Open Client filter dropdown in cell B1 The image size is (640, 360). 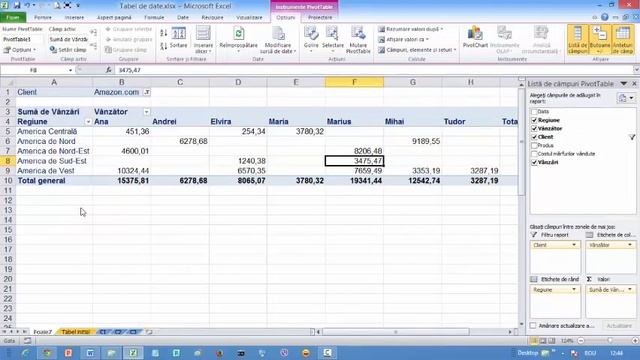(147, 93)
